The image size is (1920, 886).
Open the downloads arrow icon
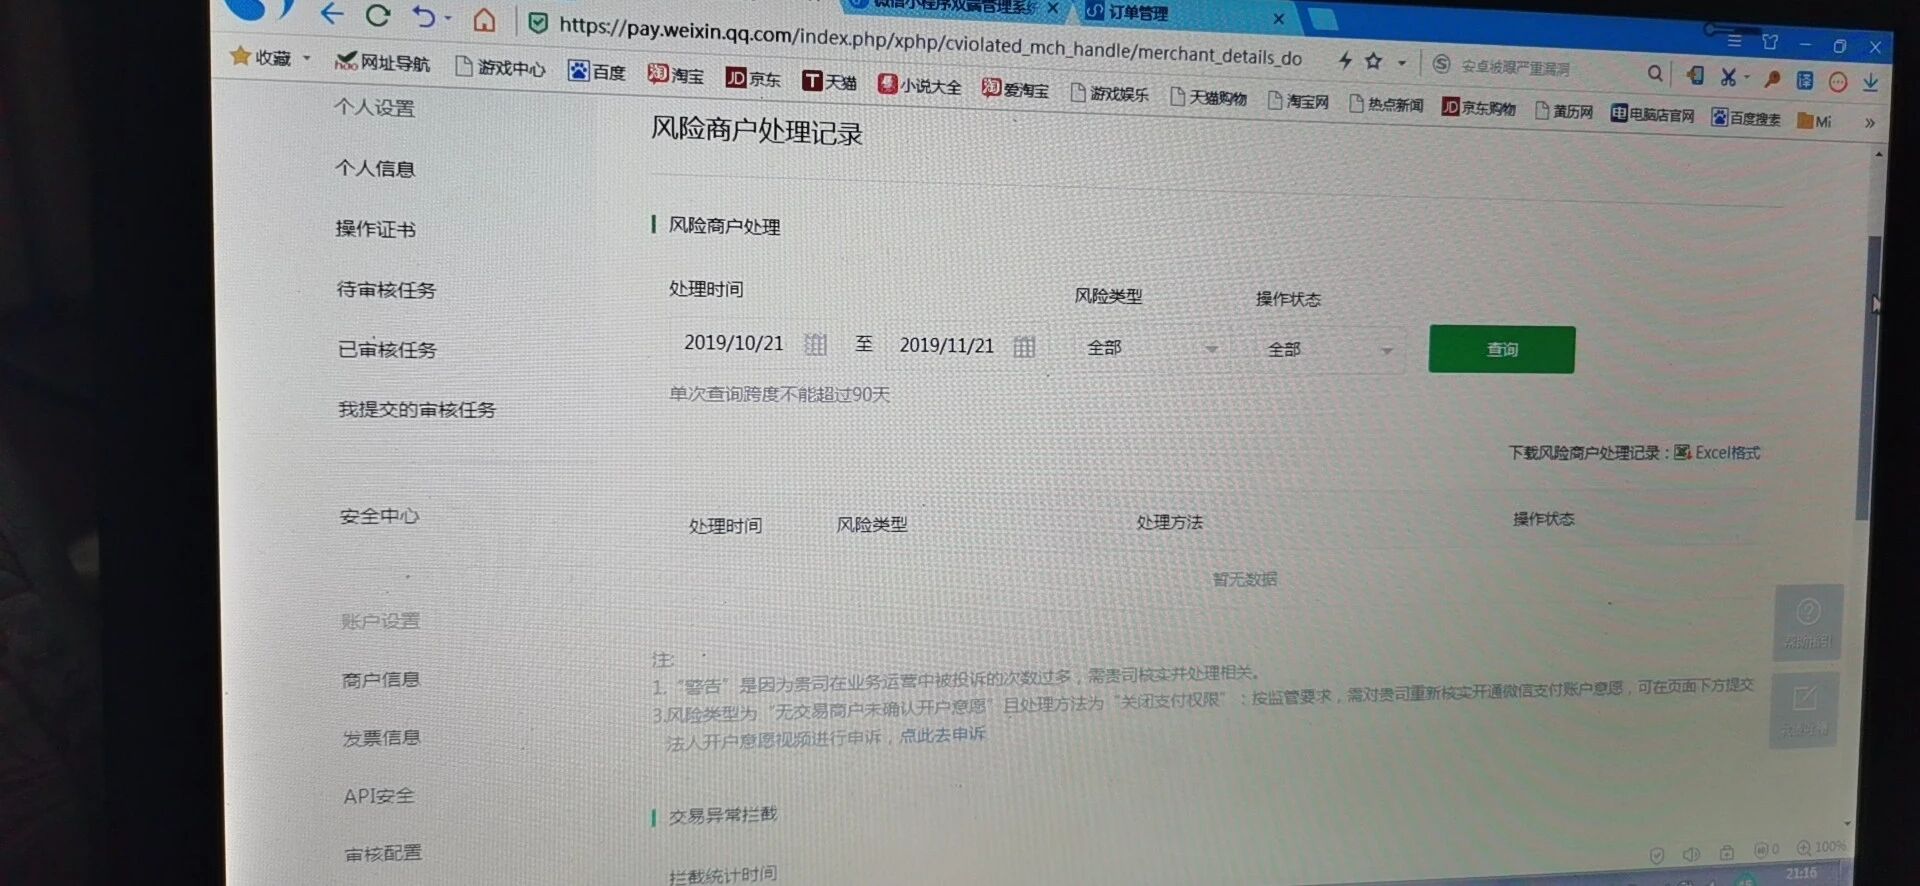click(1870, 83)
